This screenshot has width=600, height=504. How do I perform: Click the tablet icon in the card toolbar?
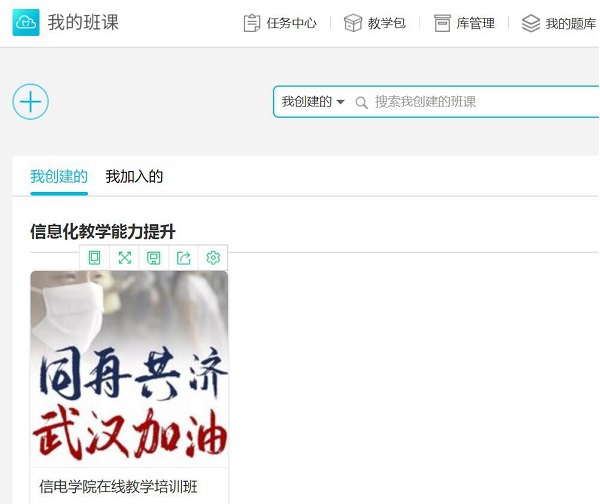pos(95,258)
